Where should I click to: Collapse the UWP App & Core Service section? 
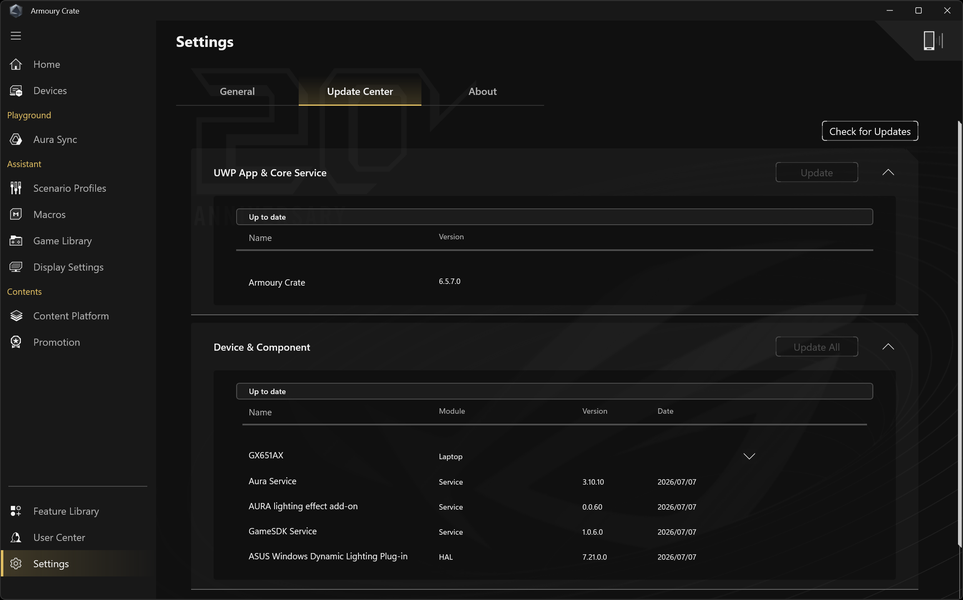(x=888, y=173)
